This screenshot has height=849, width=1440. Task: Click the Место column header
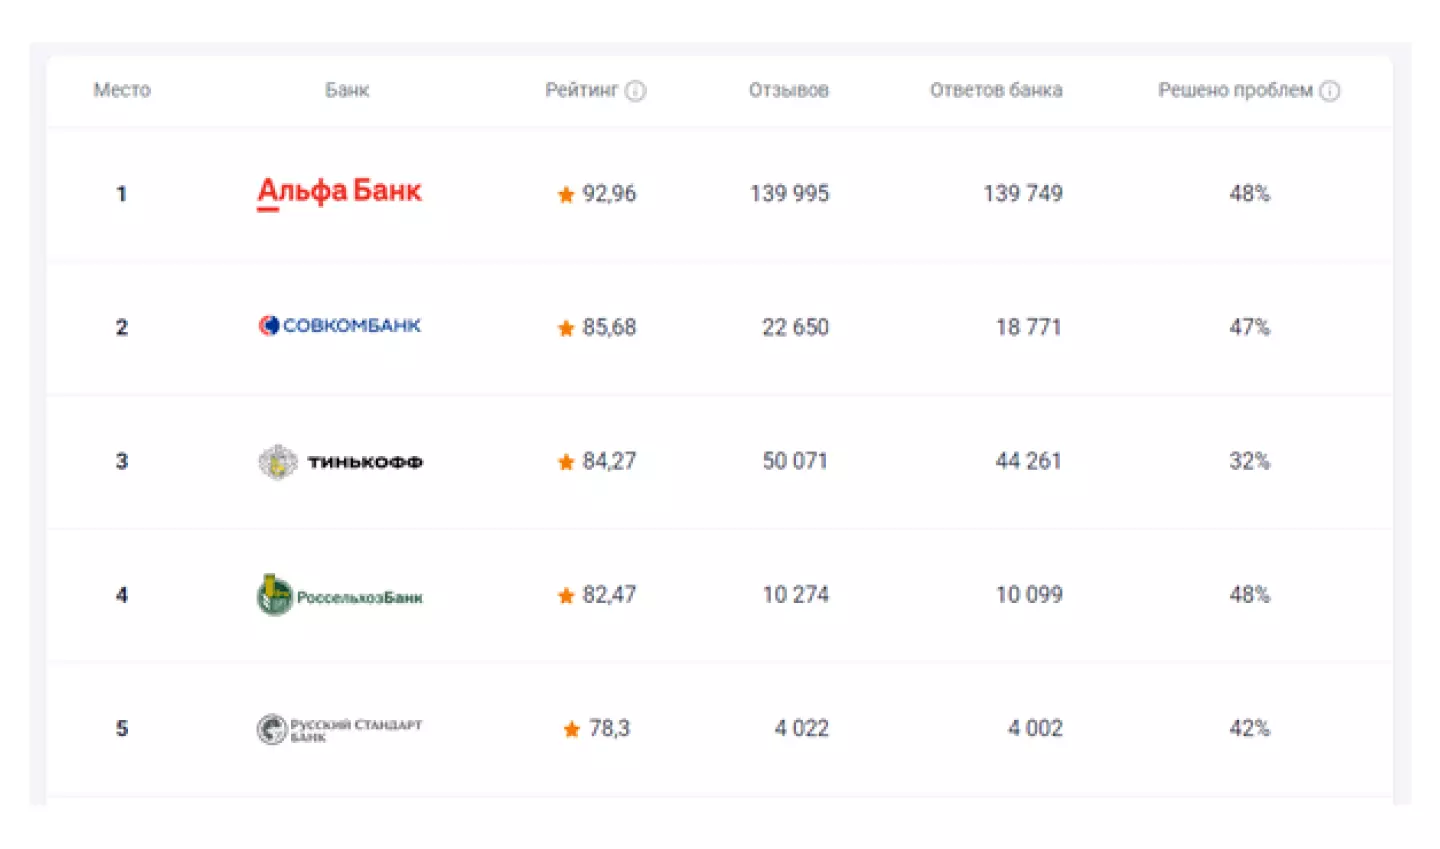pos(122,90)
